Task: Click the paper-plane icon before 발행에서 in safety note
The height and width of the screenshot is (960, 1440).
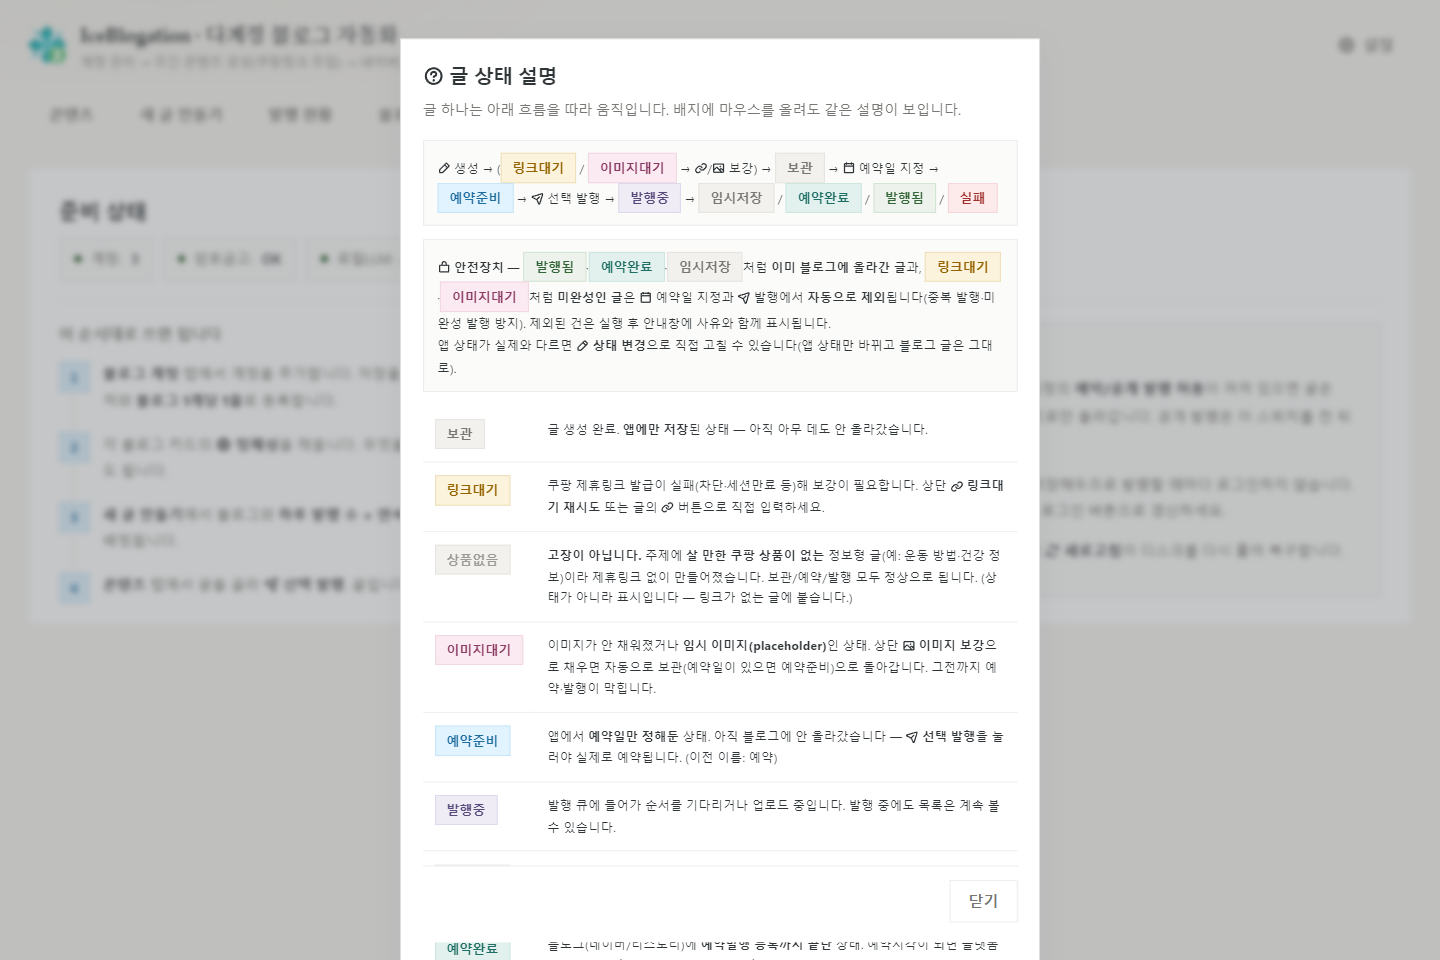Action: 744,297
